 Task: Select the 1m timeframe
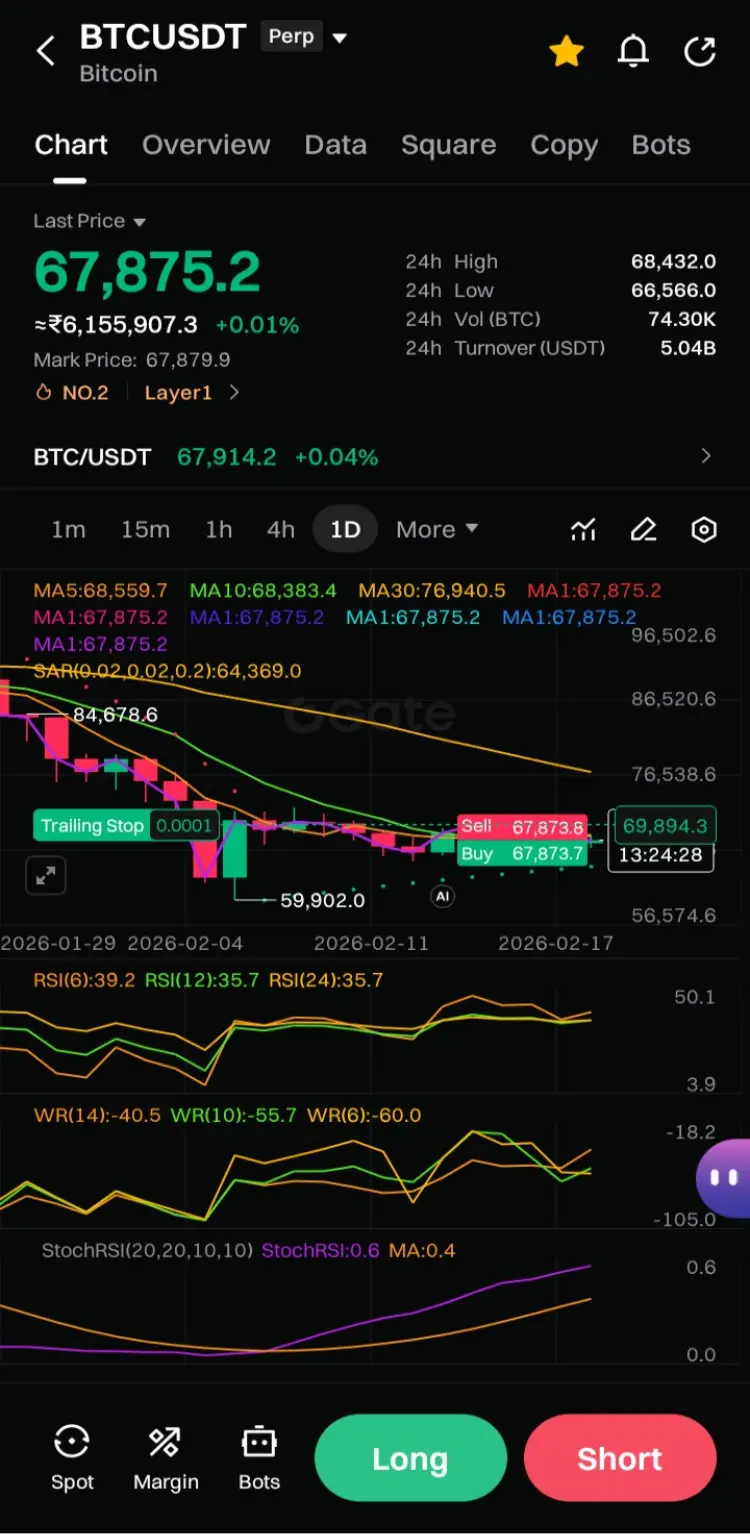click(x=68, y=530)
